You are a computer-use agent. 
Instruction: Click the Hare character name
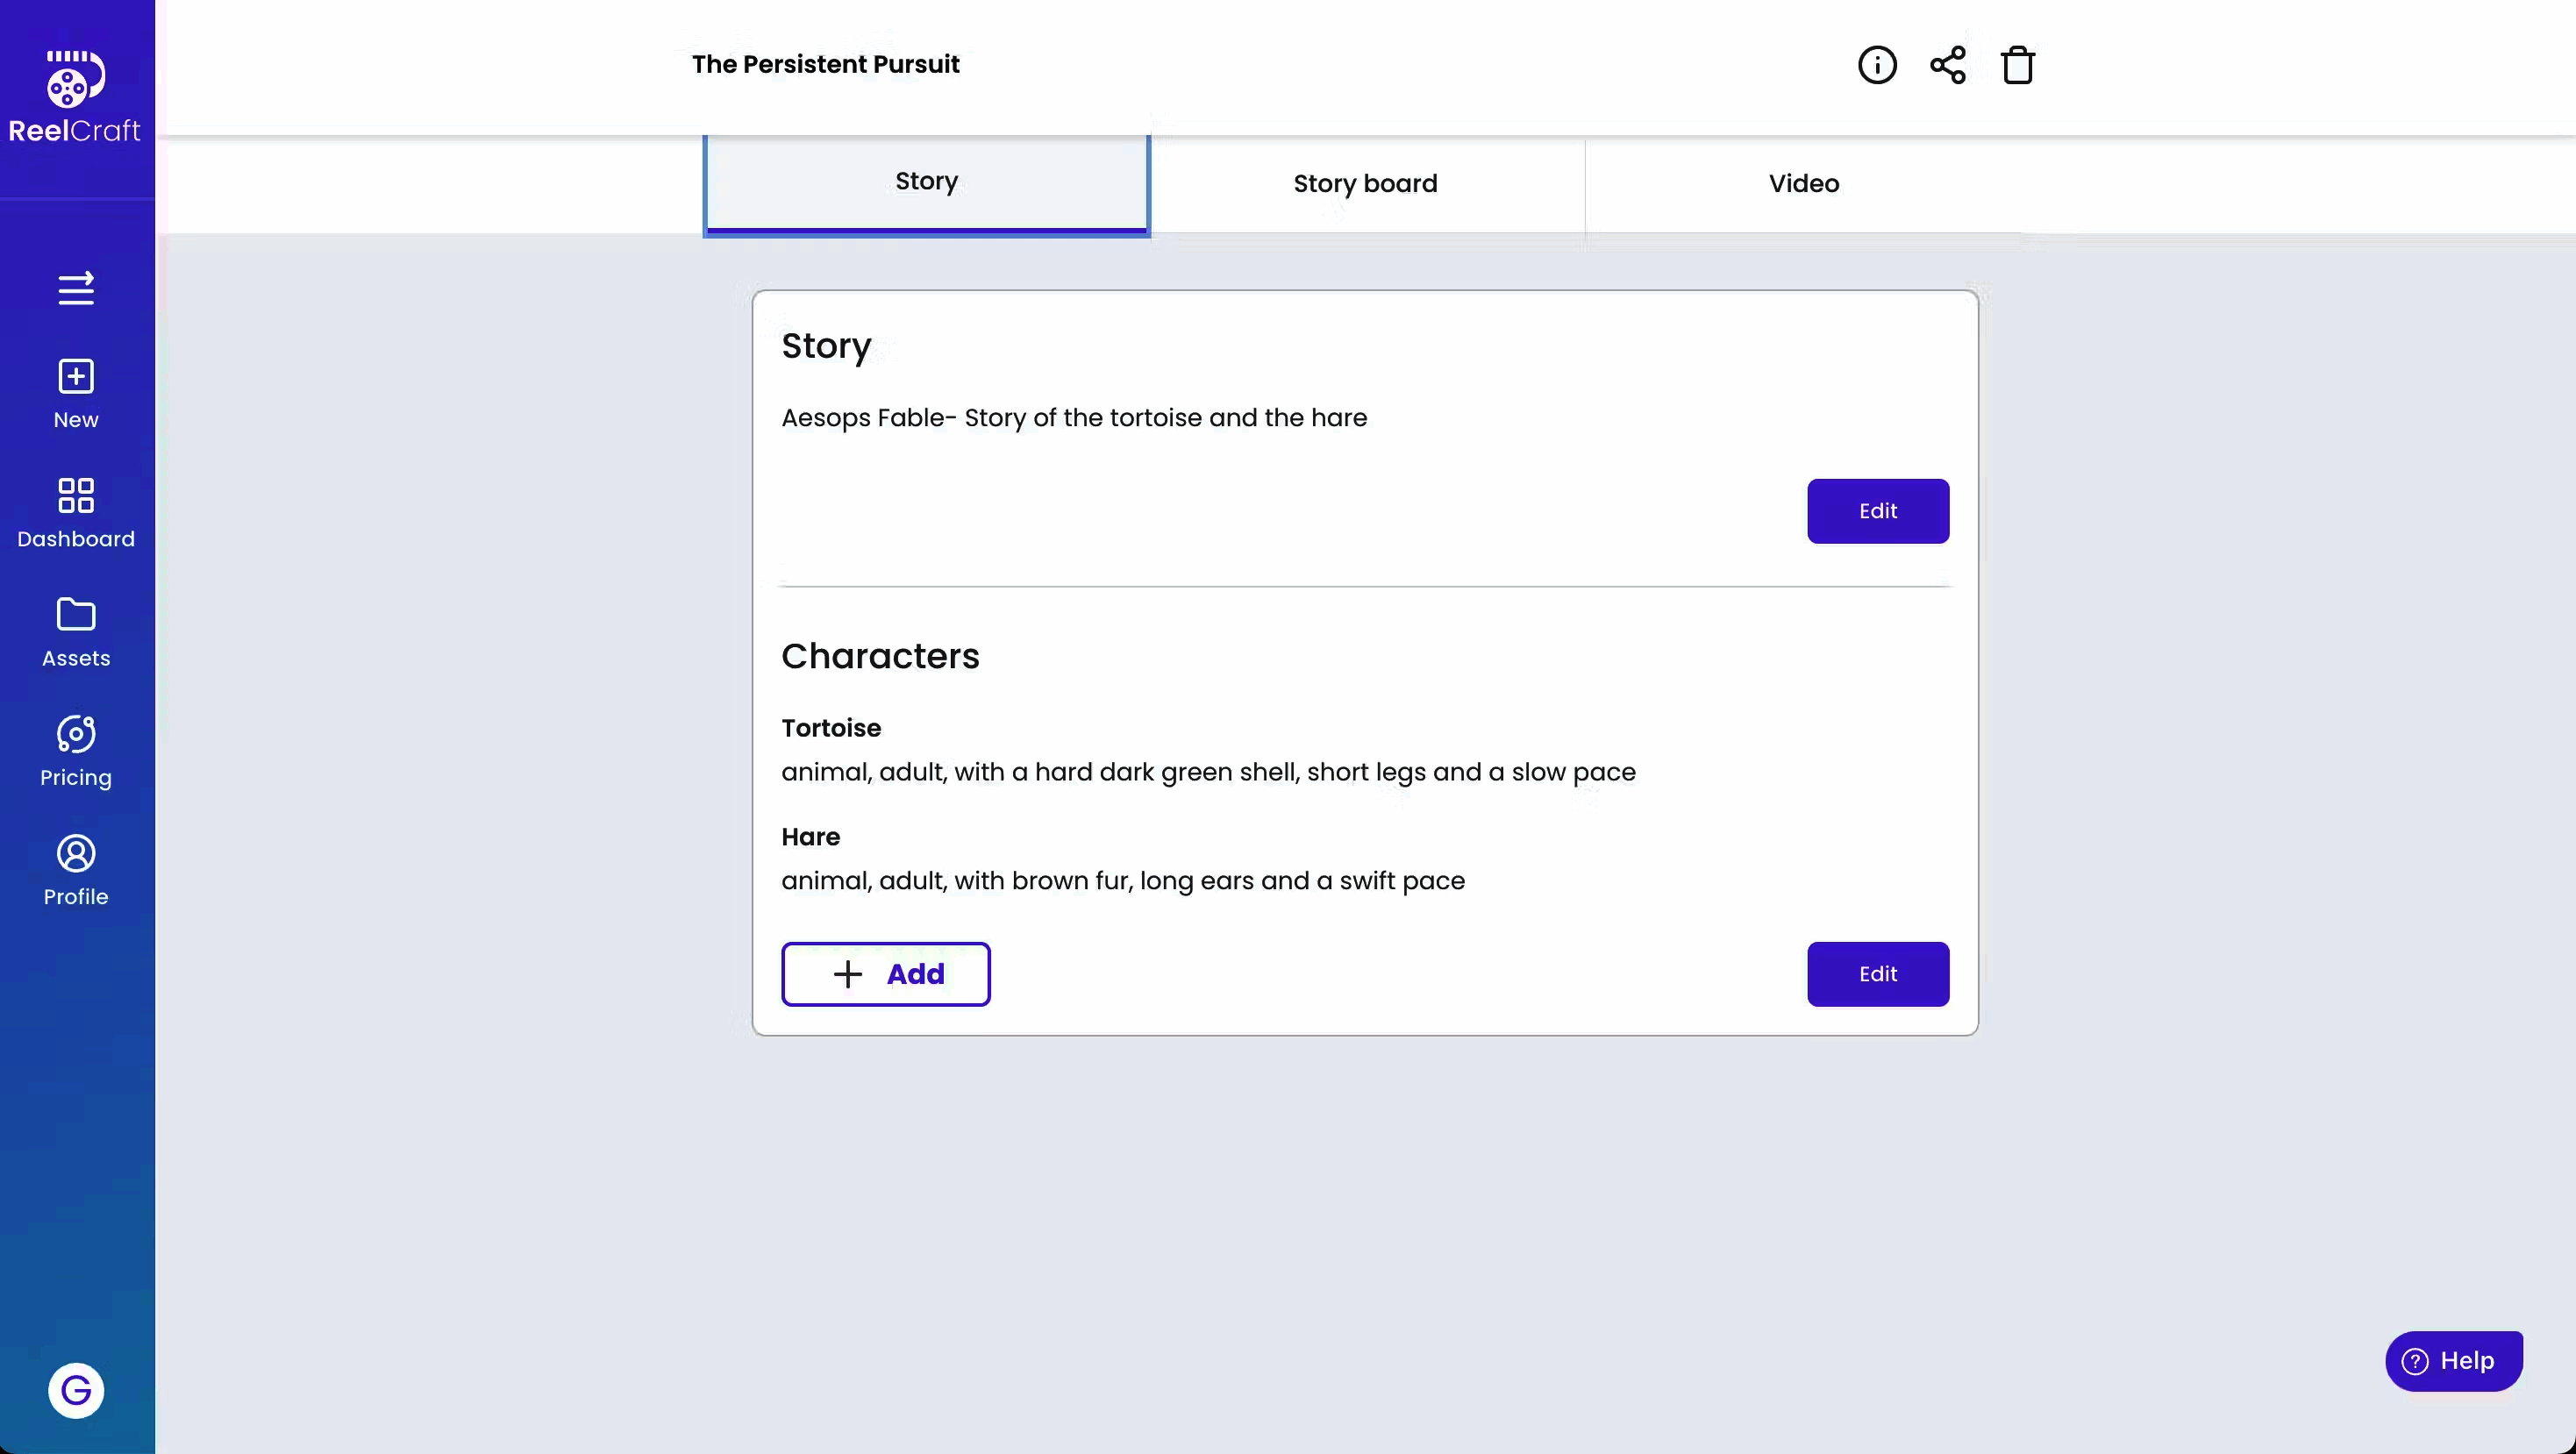click(810, 837)
